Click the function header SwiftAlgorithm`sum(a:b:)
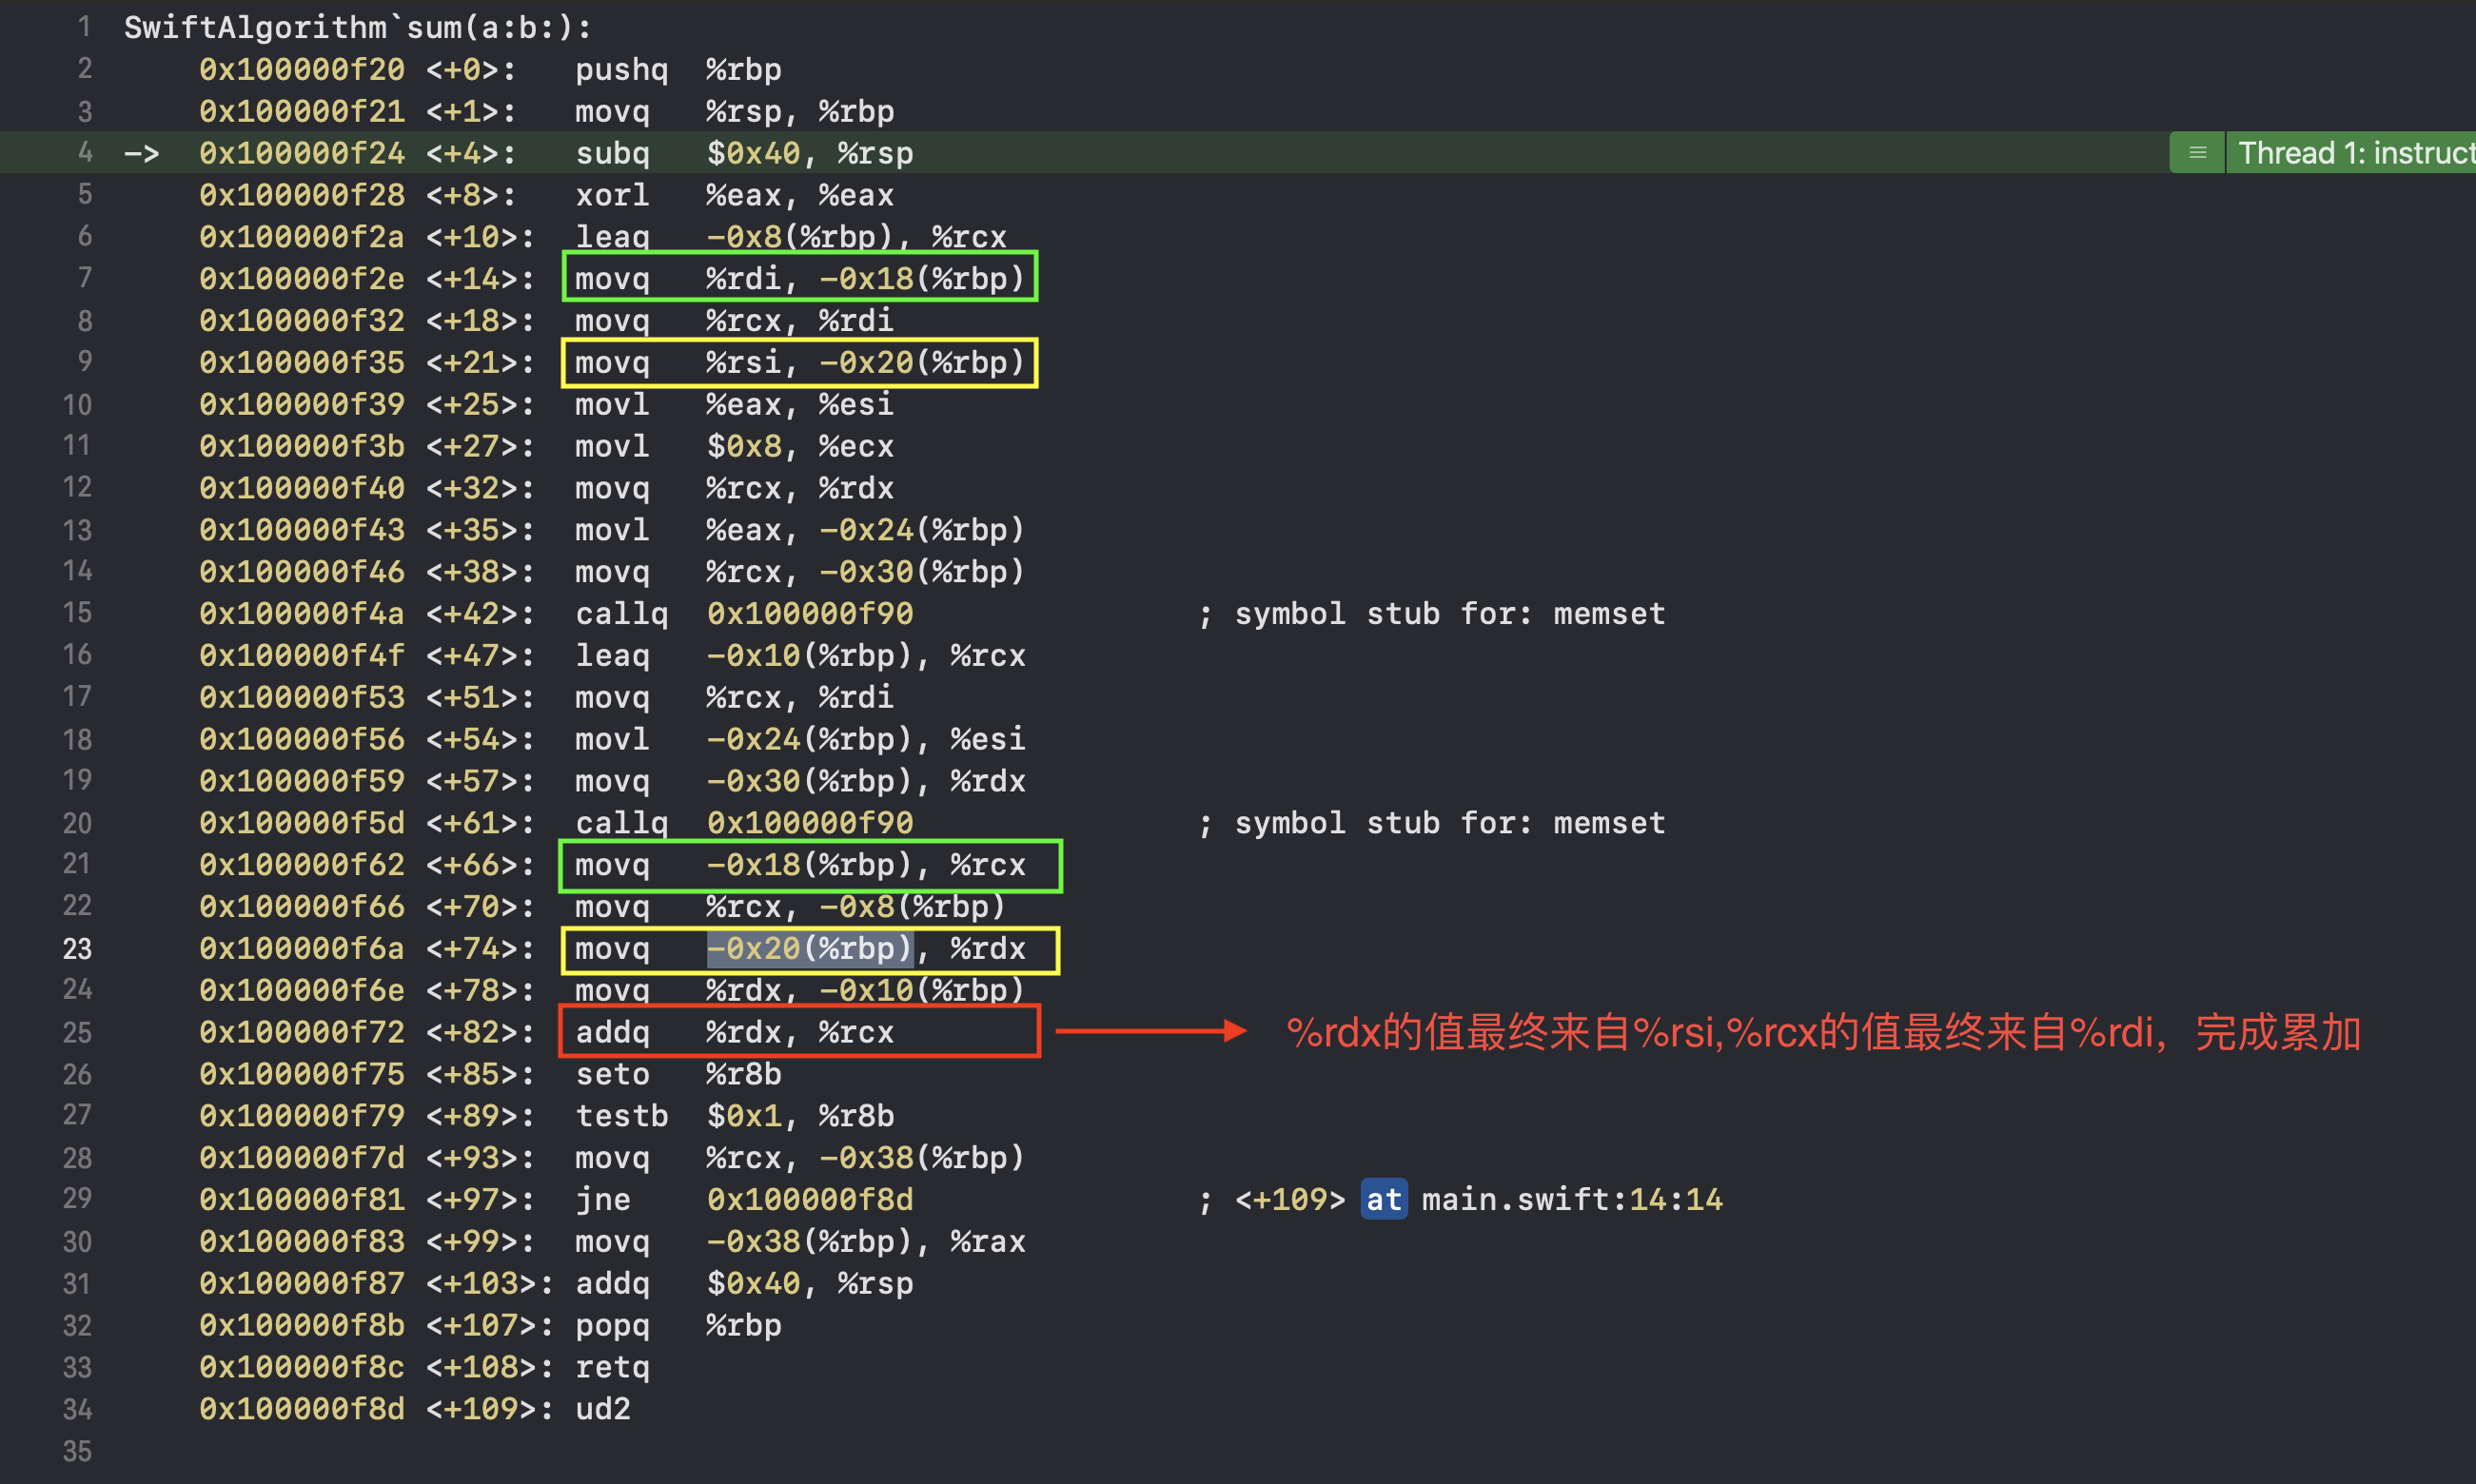 click(x=358, y=27)
